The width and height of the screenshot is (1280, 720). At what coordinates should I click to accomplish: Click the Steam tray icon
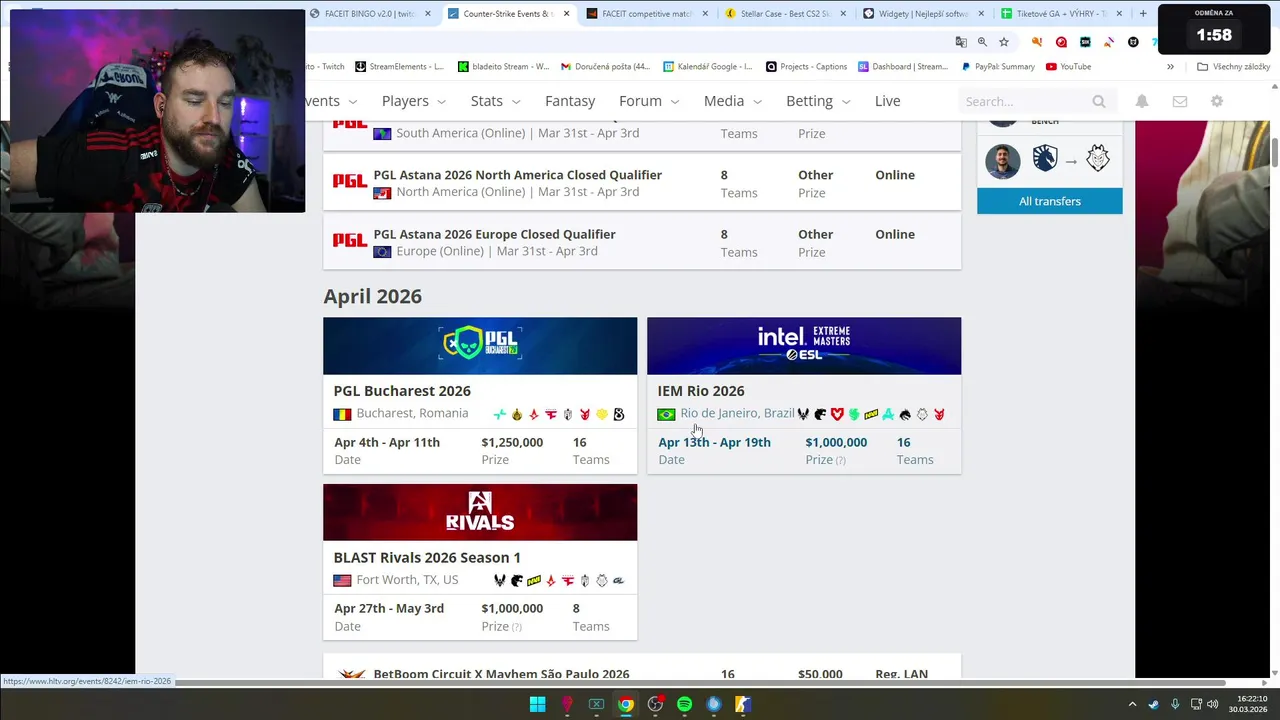coord(1154,704)
